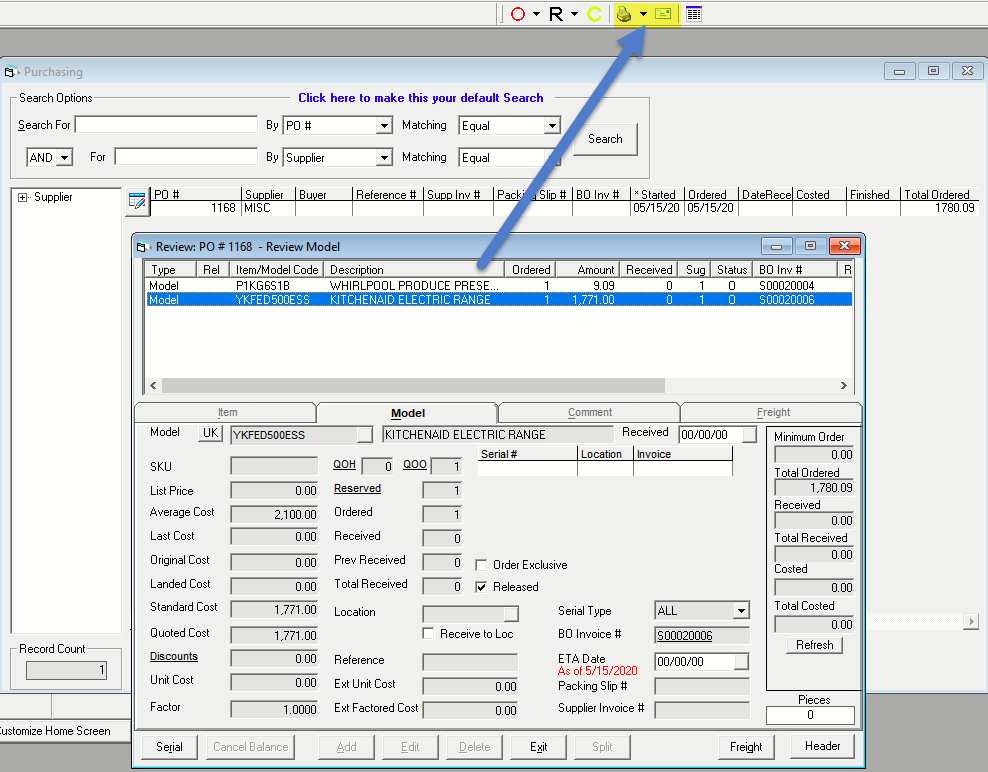
Task: Click the Header button
Action: [x=822, y=747]
